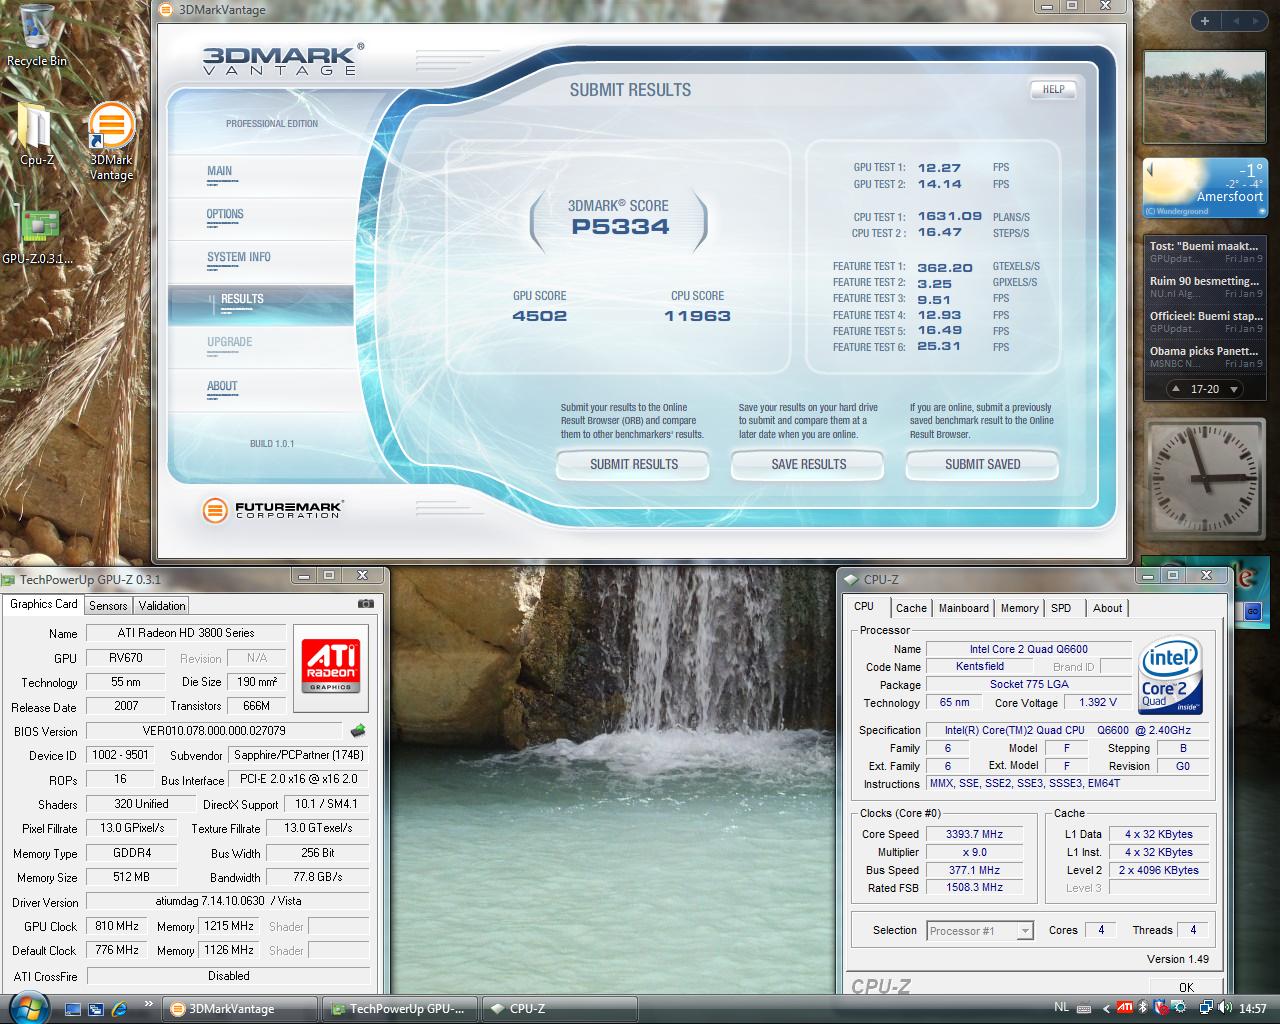This screenshot has height=1024, width=1280.
Task: Activate 3DMarkVantage taskbar button
Action: click(x=240, y=1009)
